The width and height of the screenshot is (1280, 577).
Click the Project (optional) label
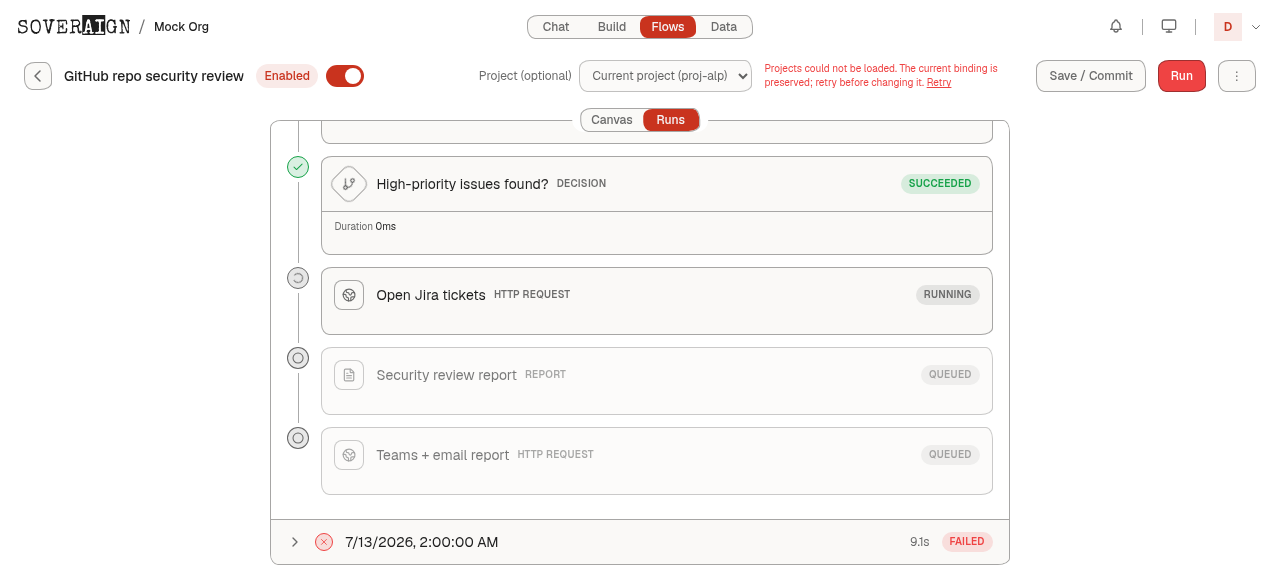click(x=525, y=76)
